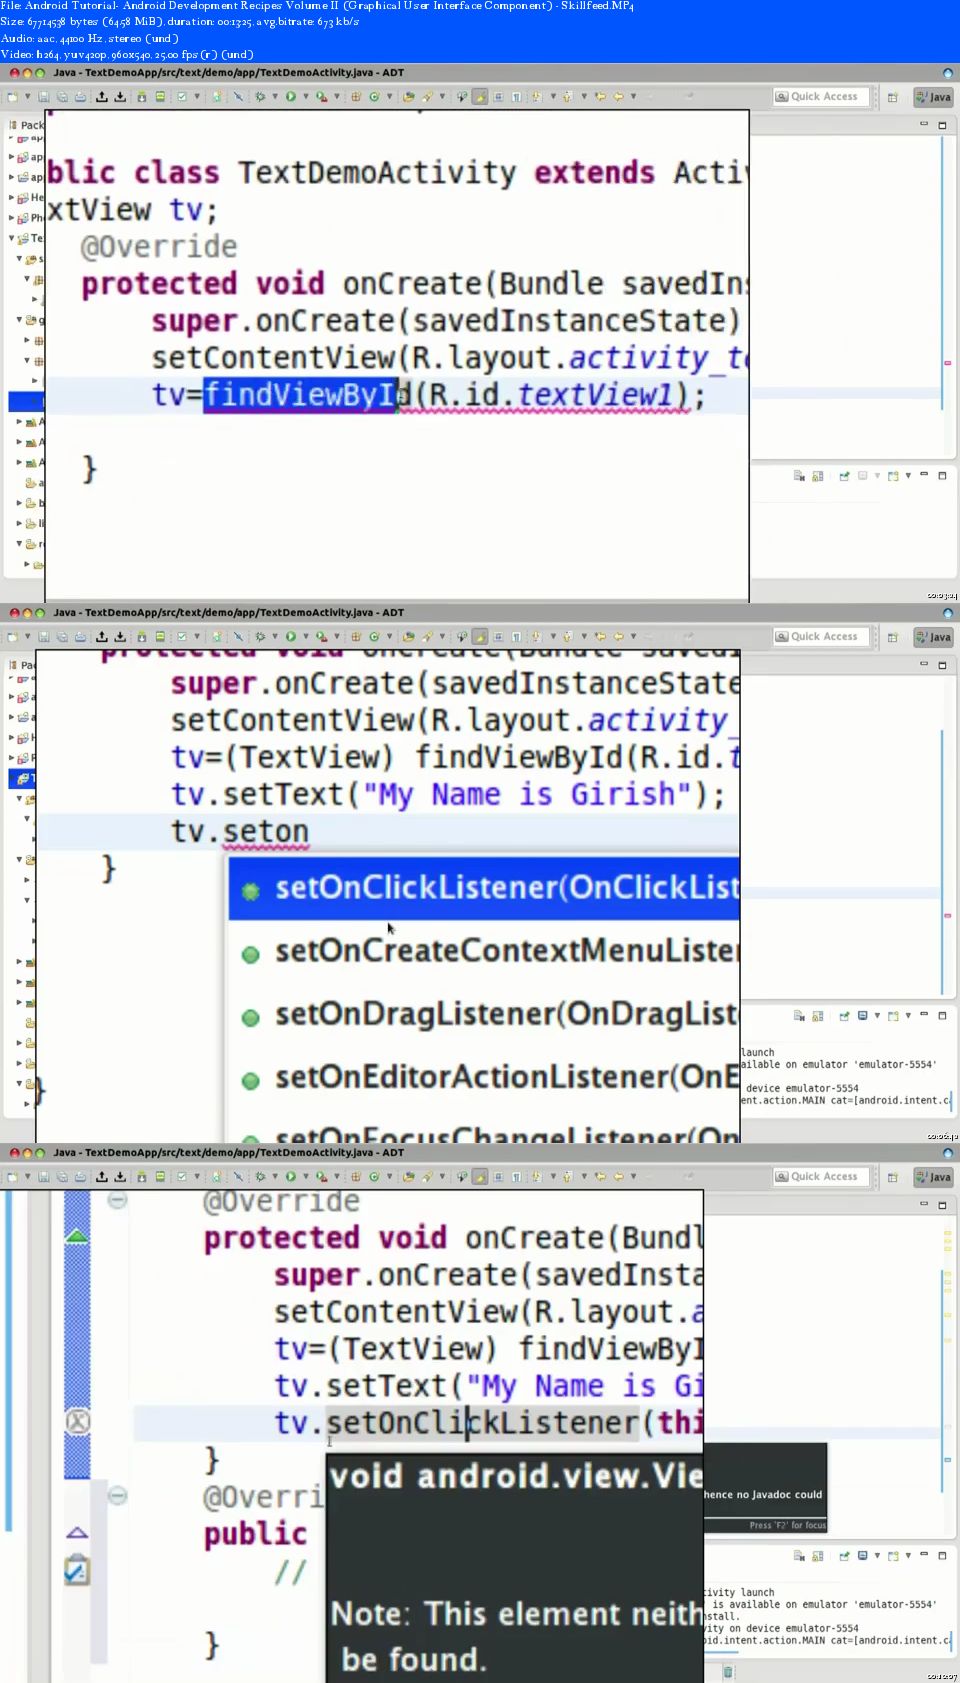Collapse the fold marker beside lower @Override
The image size is (960, 1683).
tap(117, 1495)
